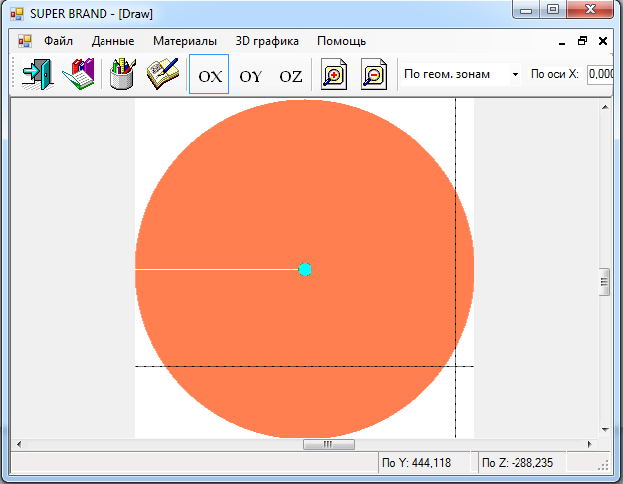623x484 pixels.
Task: Click the 'По оси X' input field
Action: click(x=601, y=74)
